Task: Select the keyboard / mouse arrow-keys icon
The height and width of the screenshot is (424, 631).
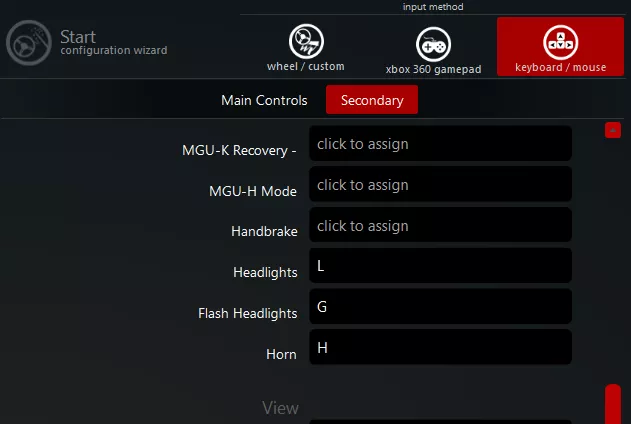Action: tap(561, 42)
